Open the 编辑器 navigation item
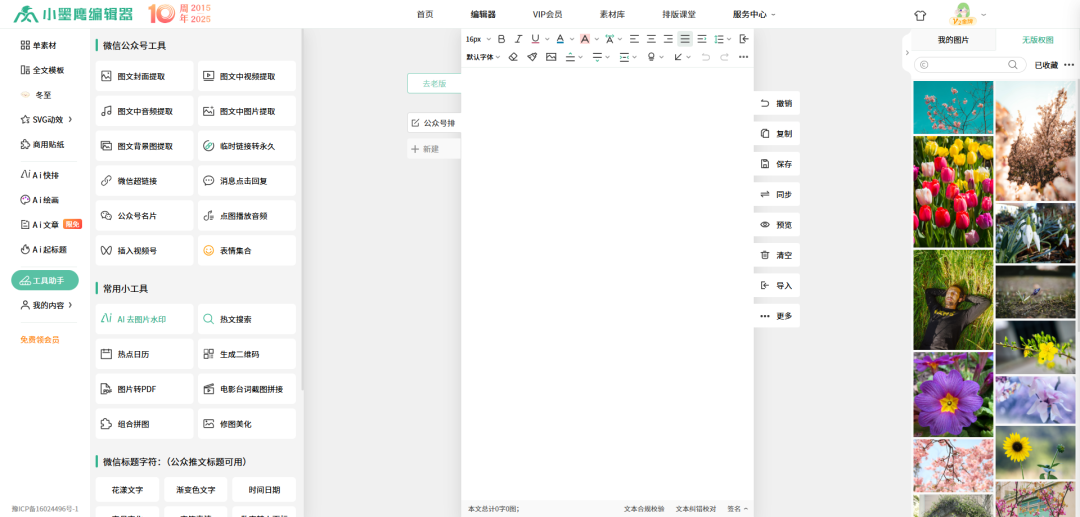Viewport: 1080px width, 517px height. (483, 14)
